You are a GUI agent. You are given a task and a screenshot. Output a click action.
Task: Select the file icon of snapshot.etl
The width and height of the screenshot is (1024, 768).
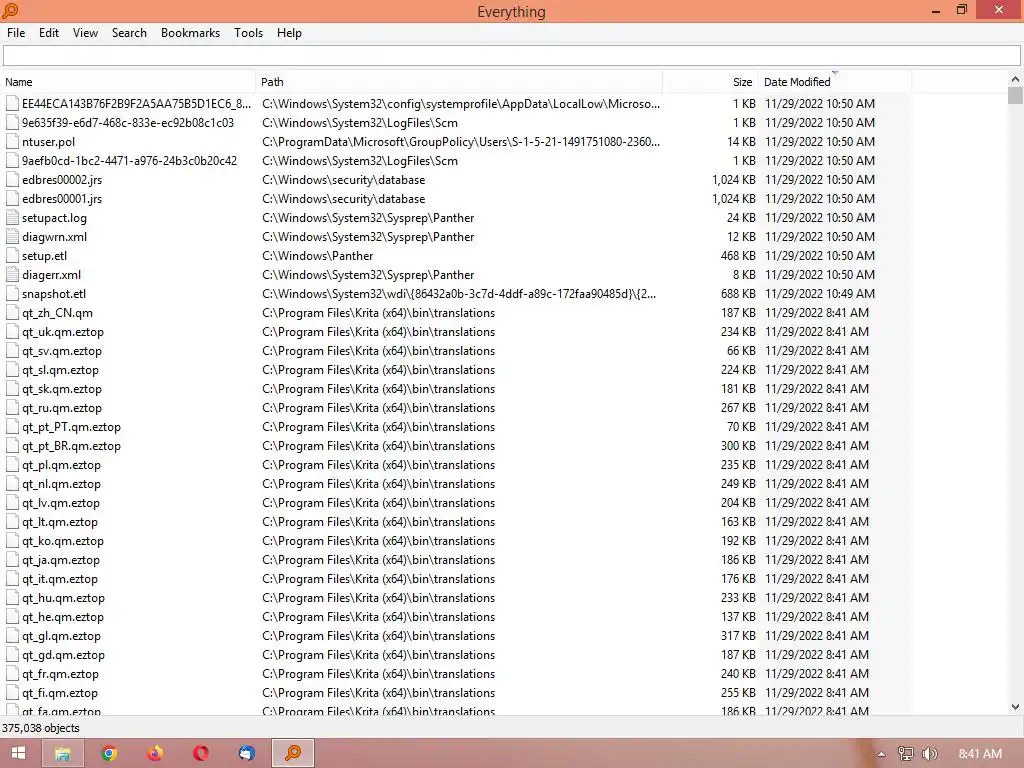point(12,294)
